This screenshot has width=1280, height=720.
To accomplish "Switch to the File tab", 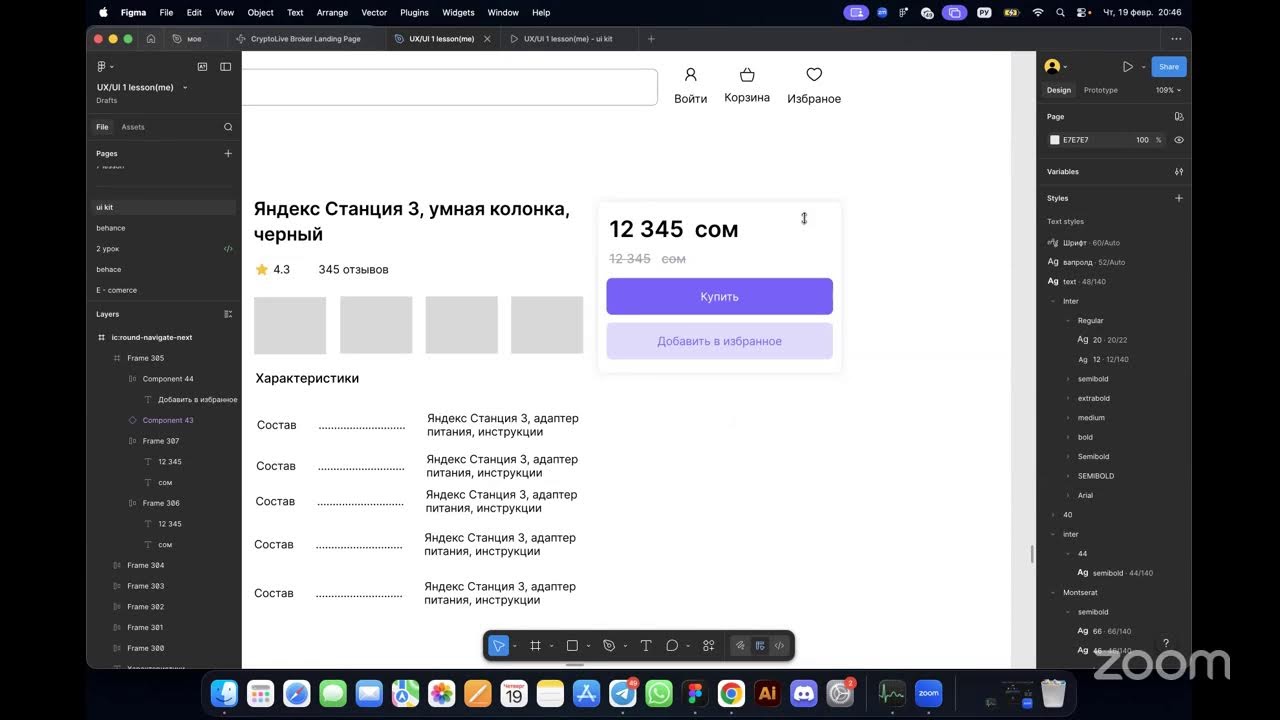I will 102,127.
